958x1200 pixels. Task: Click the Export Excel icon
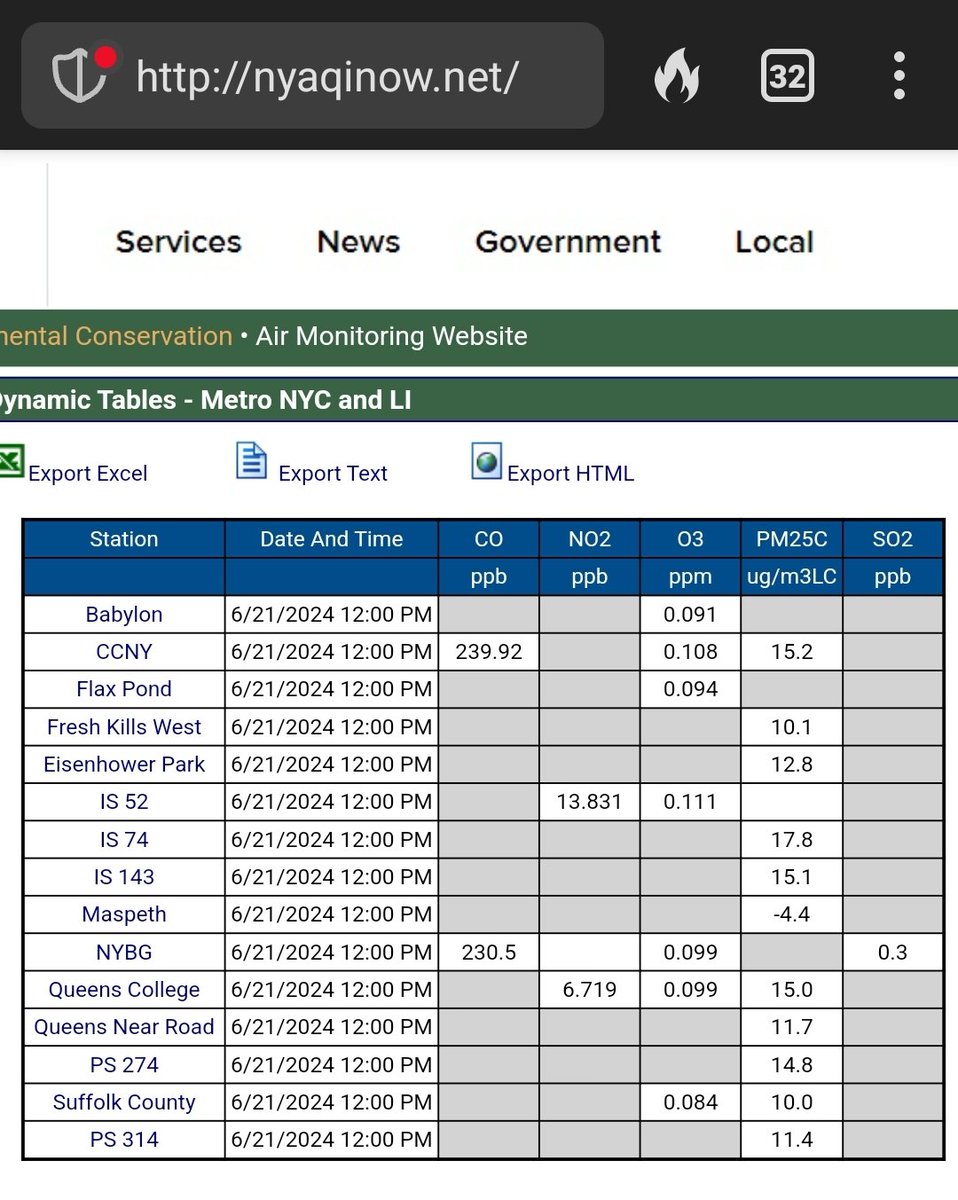[x=10, y=463]
